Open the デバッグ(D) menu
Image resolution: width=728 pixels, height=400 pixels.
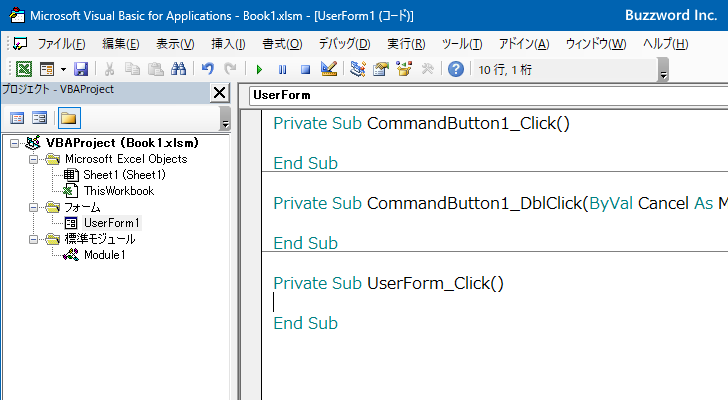click(x=344, y=44)
